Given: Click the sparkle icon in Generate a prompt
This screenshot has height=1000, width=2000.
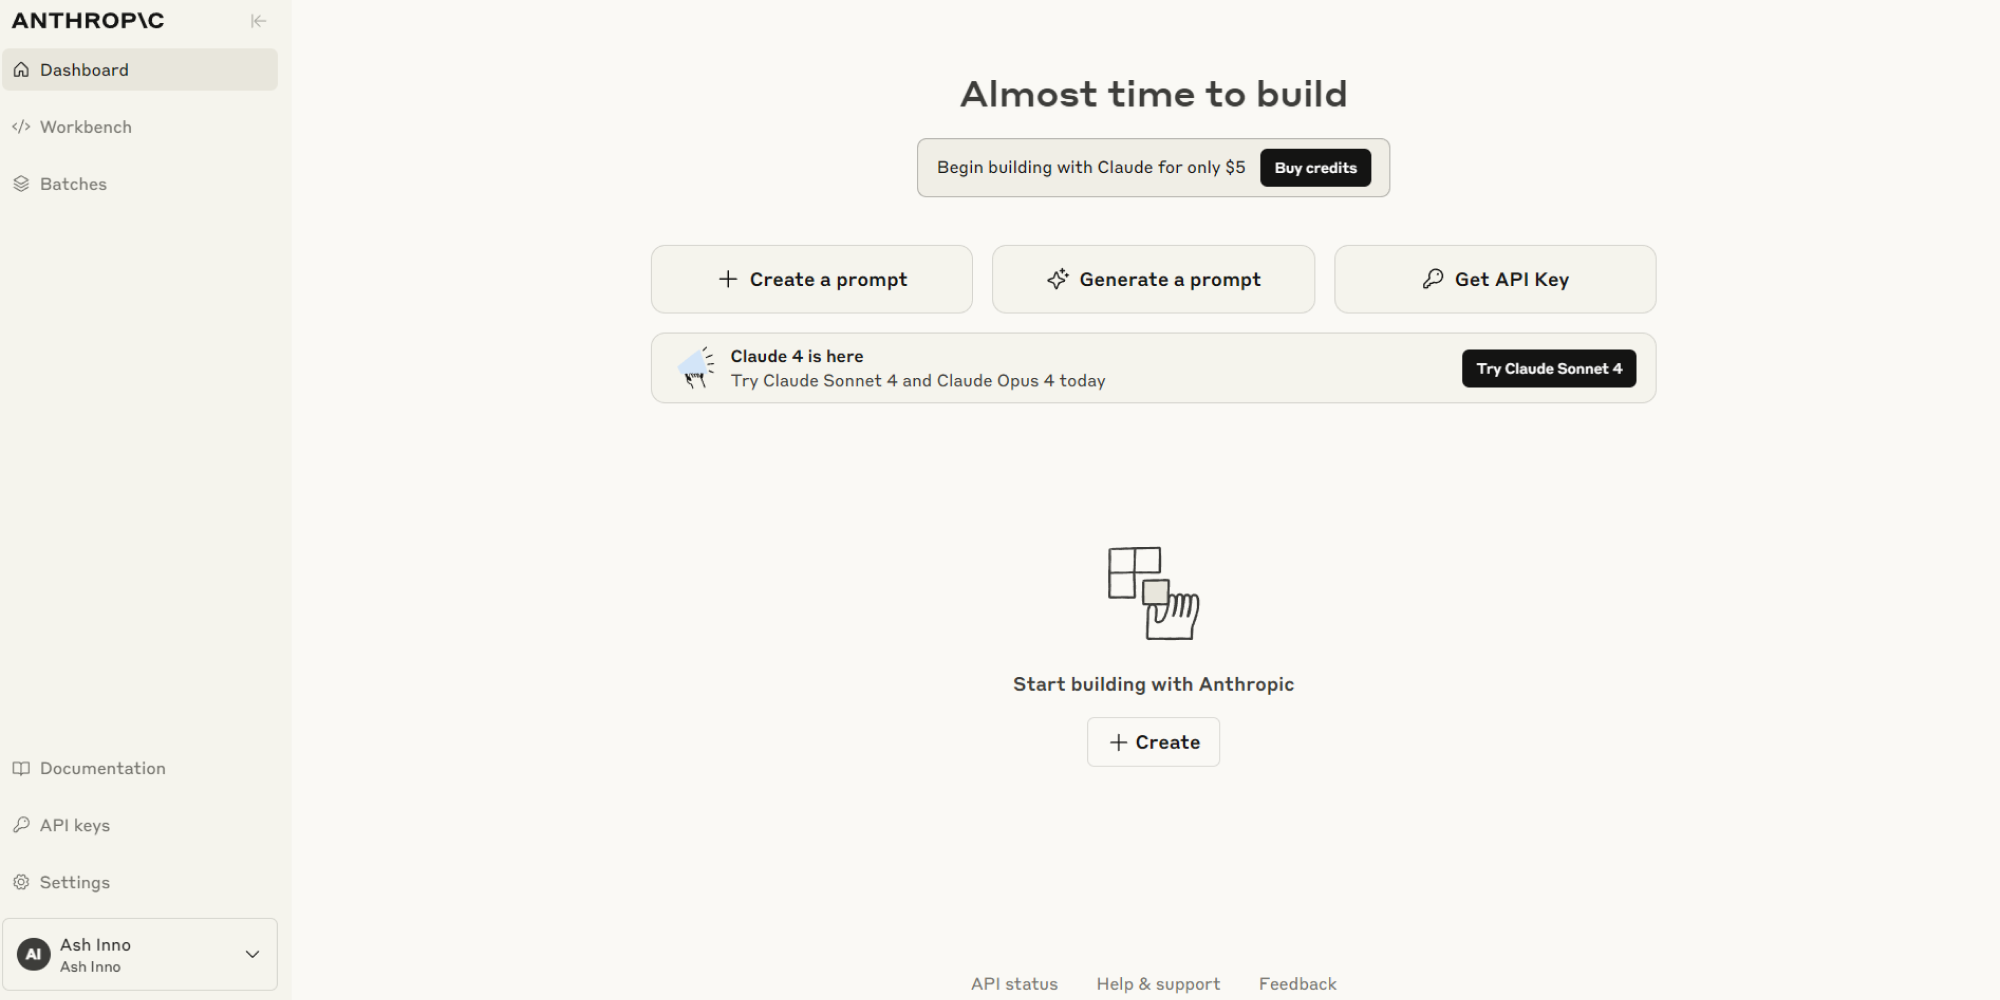Looking at the screenshot, I should pyautogui.click(x=1057, y=279).
